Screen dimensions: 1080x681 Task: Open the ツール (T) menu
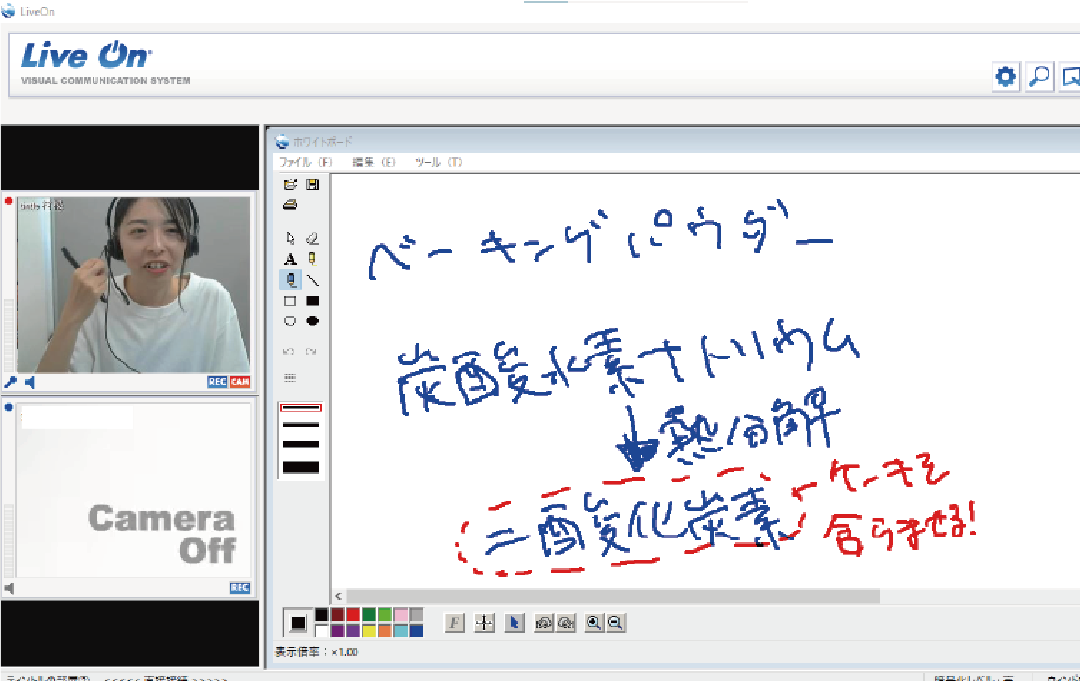click(x=440, y=162)
